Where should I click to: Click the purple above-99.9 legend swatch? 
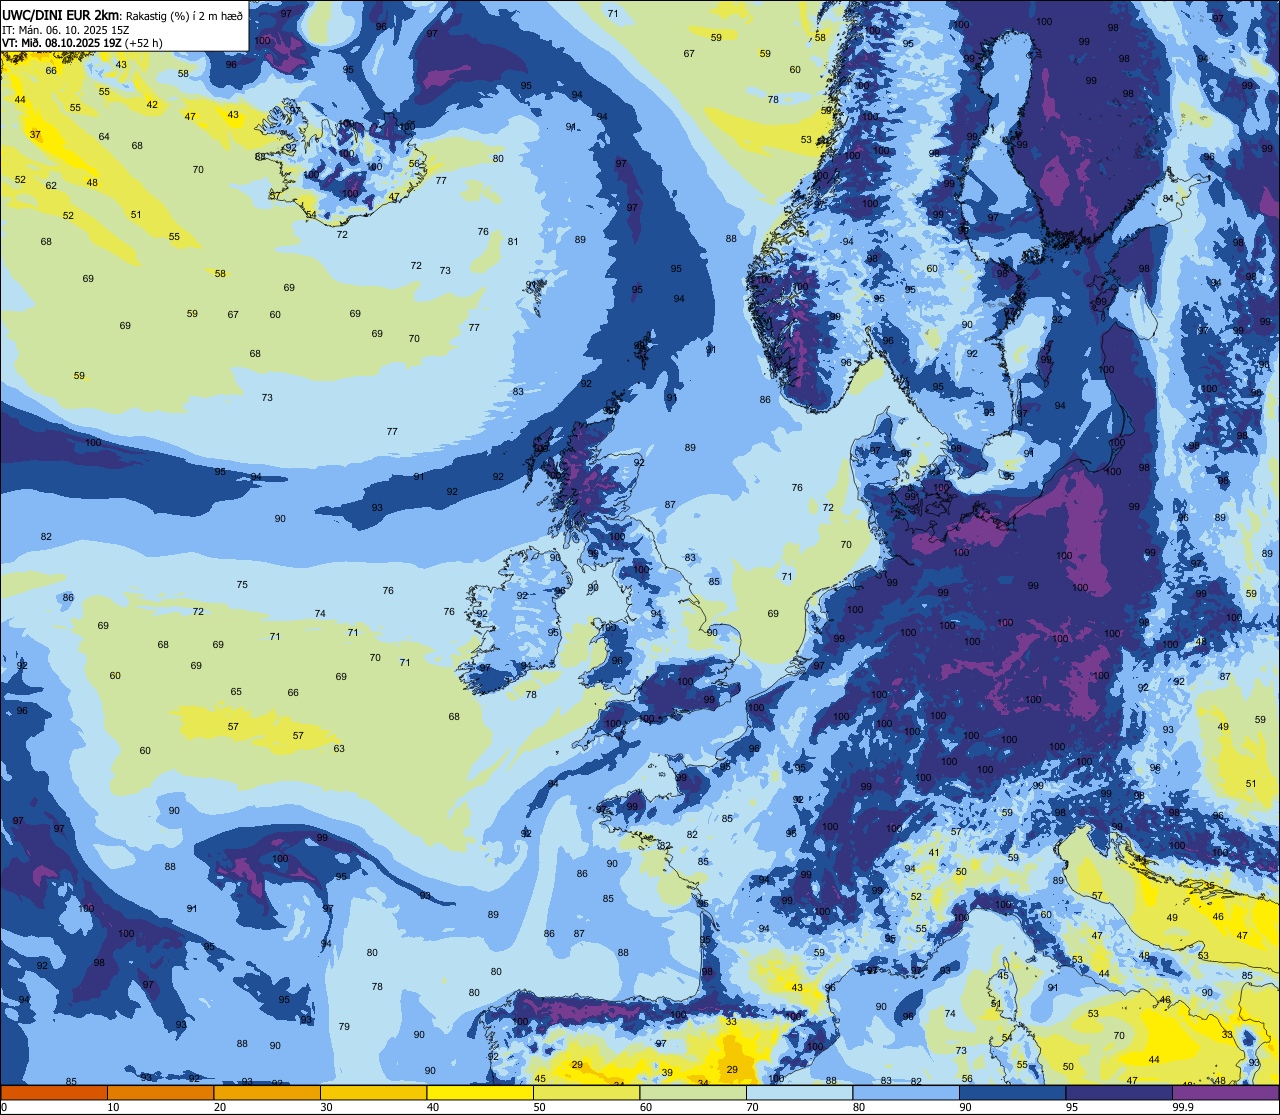tap(1225, 1092)
